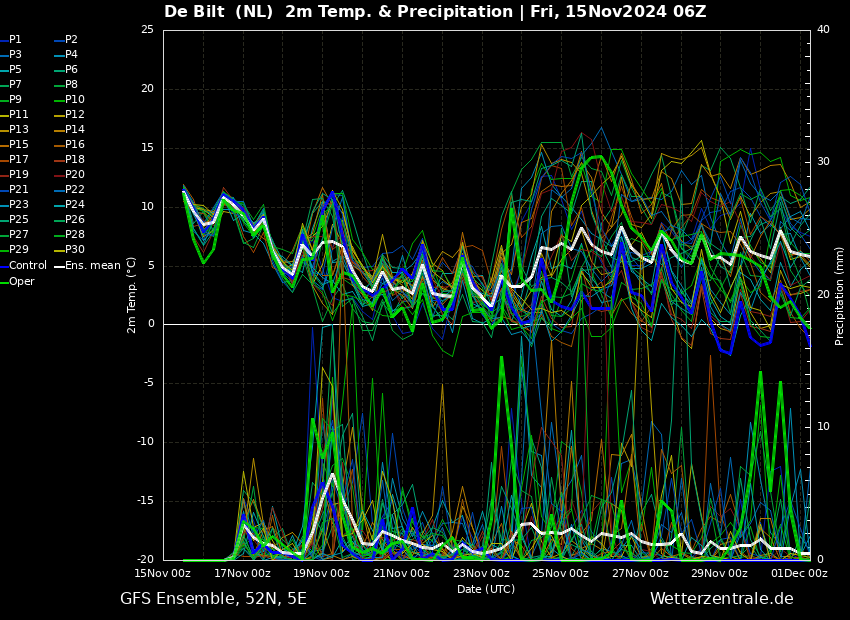Click the green line swatch beside Oper
The image size is (850, 620).
tap(4, 282)
